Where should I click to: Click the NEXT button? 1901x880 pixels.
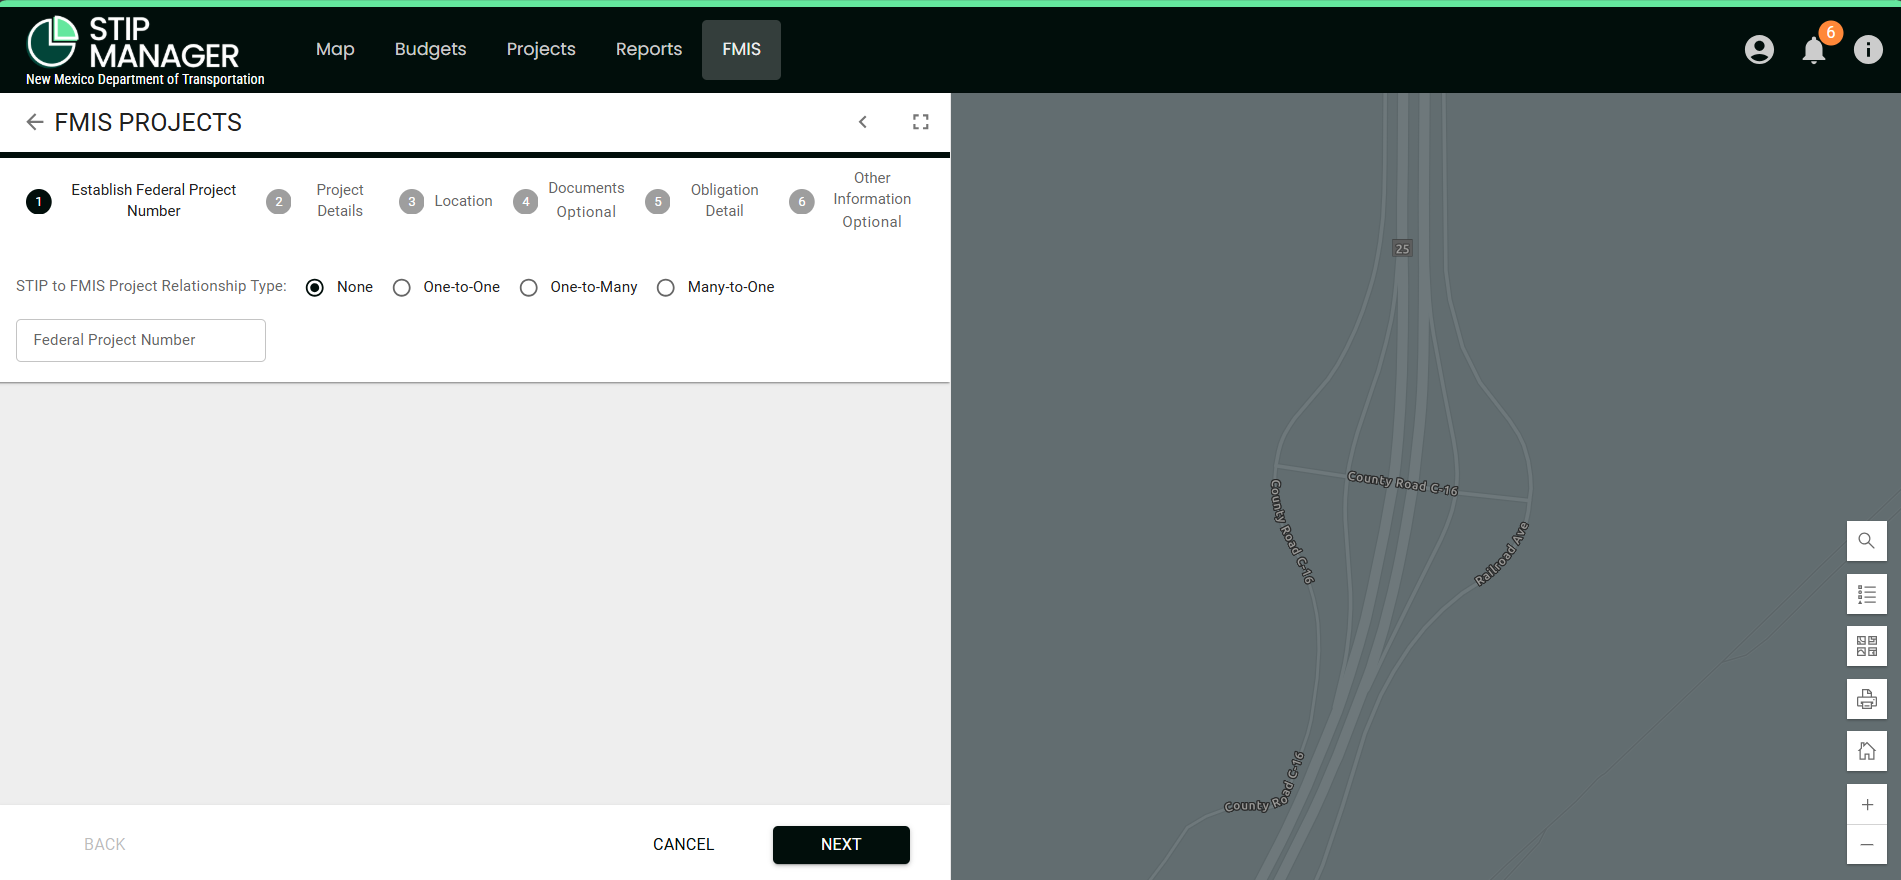click(841, 845)
